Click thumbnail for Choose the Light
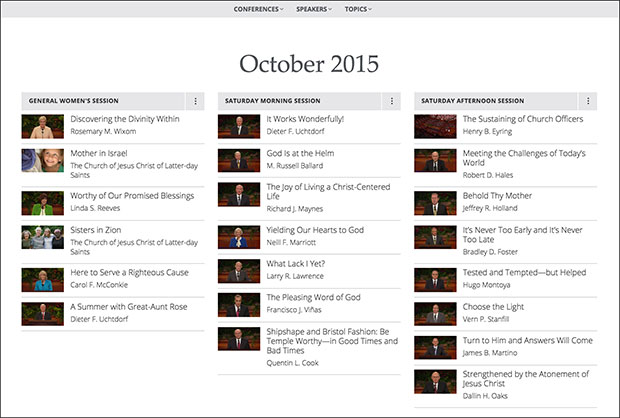The width and height of the screenshot is (620, 418). (435, 314)
